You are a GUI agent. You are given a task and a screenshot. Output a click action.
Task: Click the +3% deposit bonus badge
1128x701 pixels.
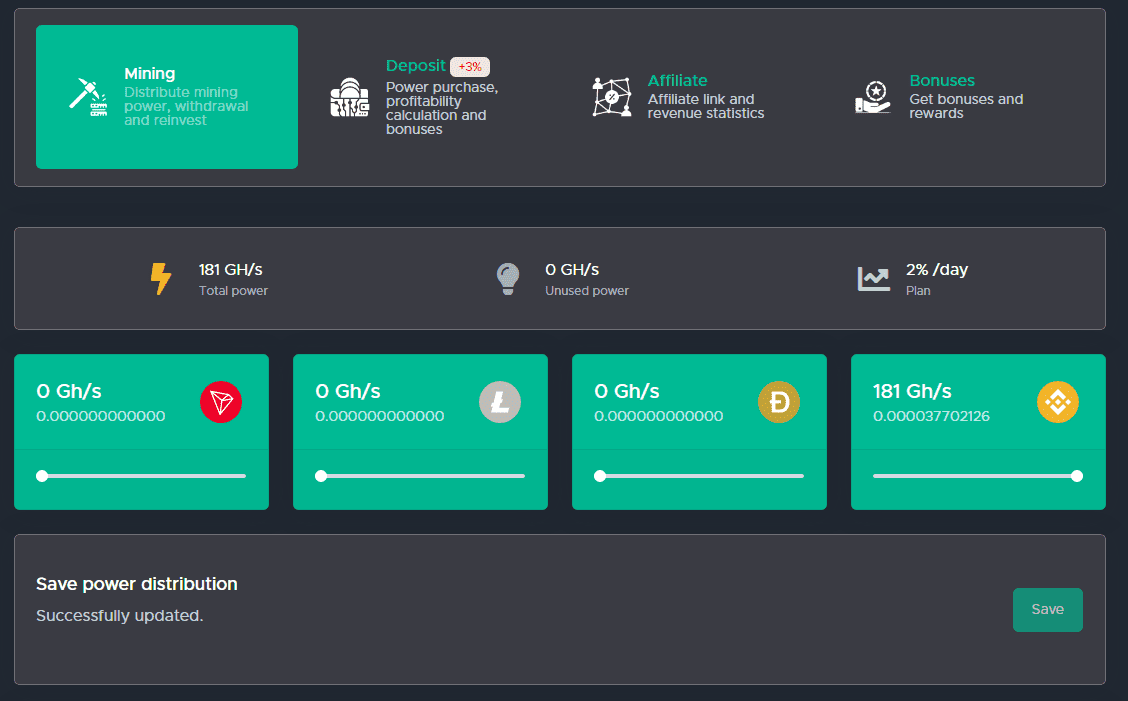[x=470, y=67]
